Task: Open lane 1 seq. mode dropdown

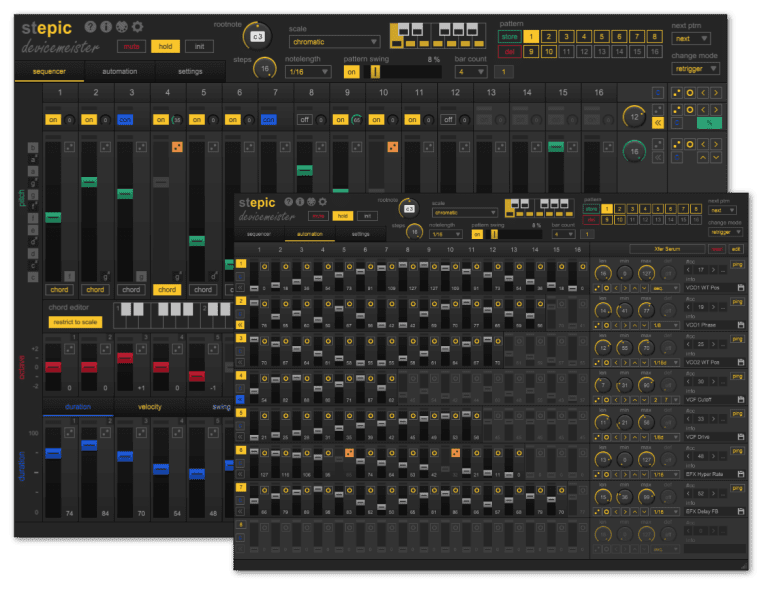Action: coord(665,288)
